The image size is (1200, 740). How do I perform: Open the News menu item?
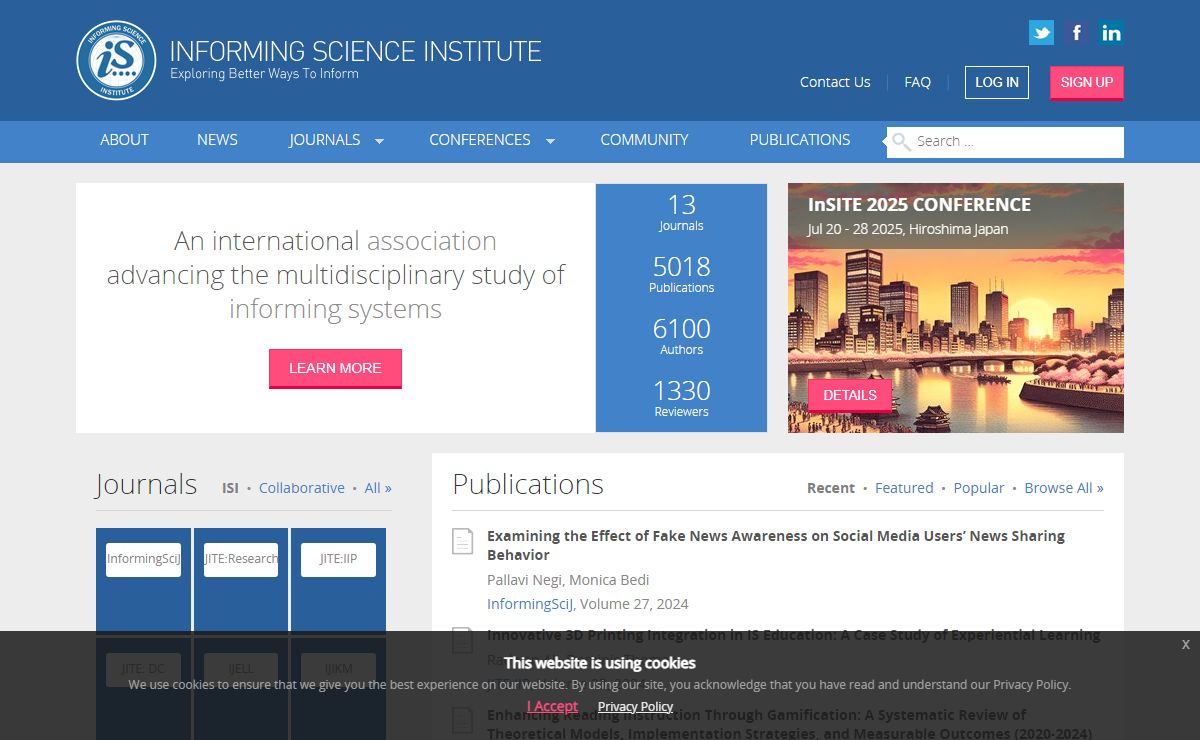217,140
